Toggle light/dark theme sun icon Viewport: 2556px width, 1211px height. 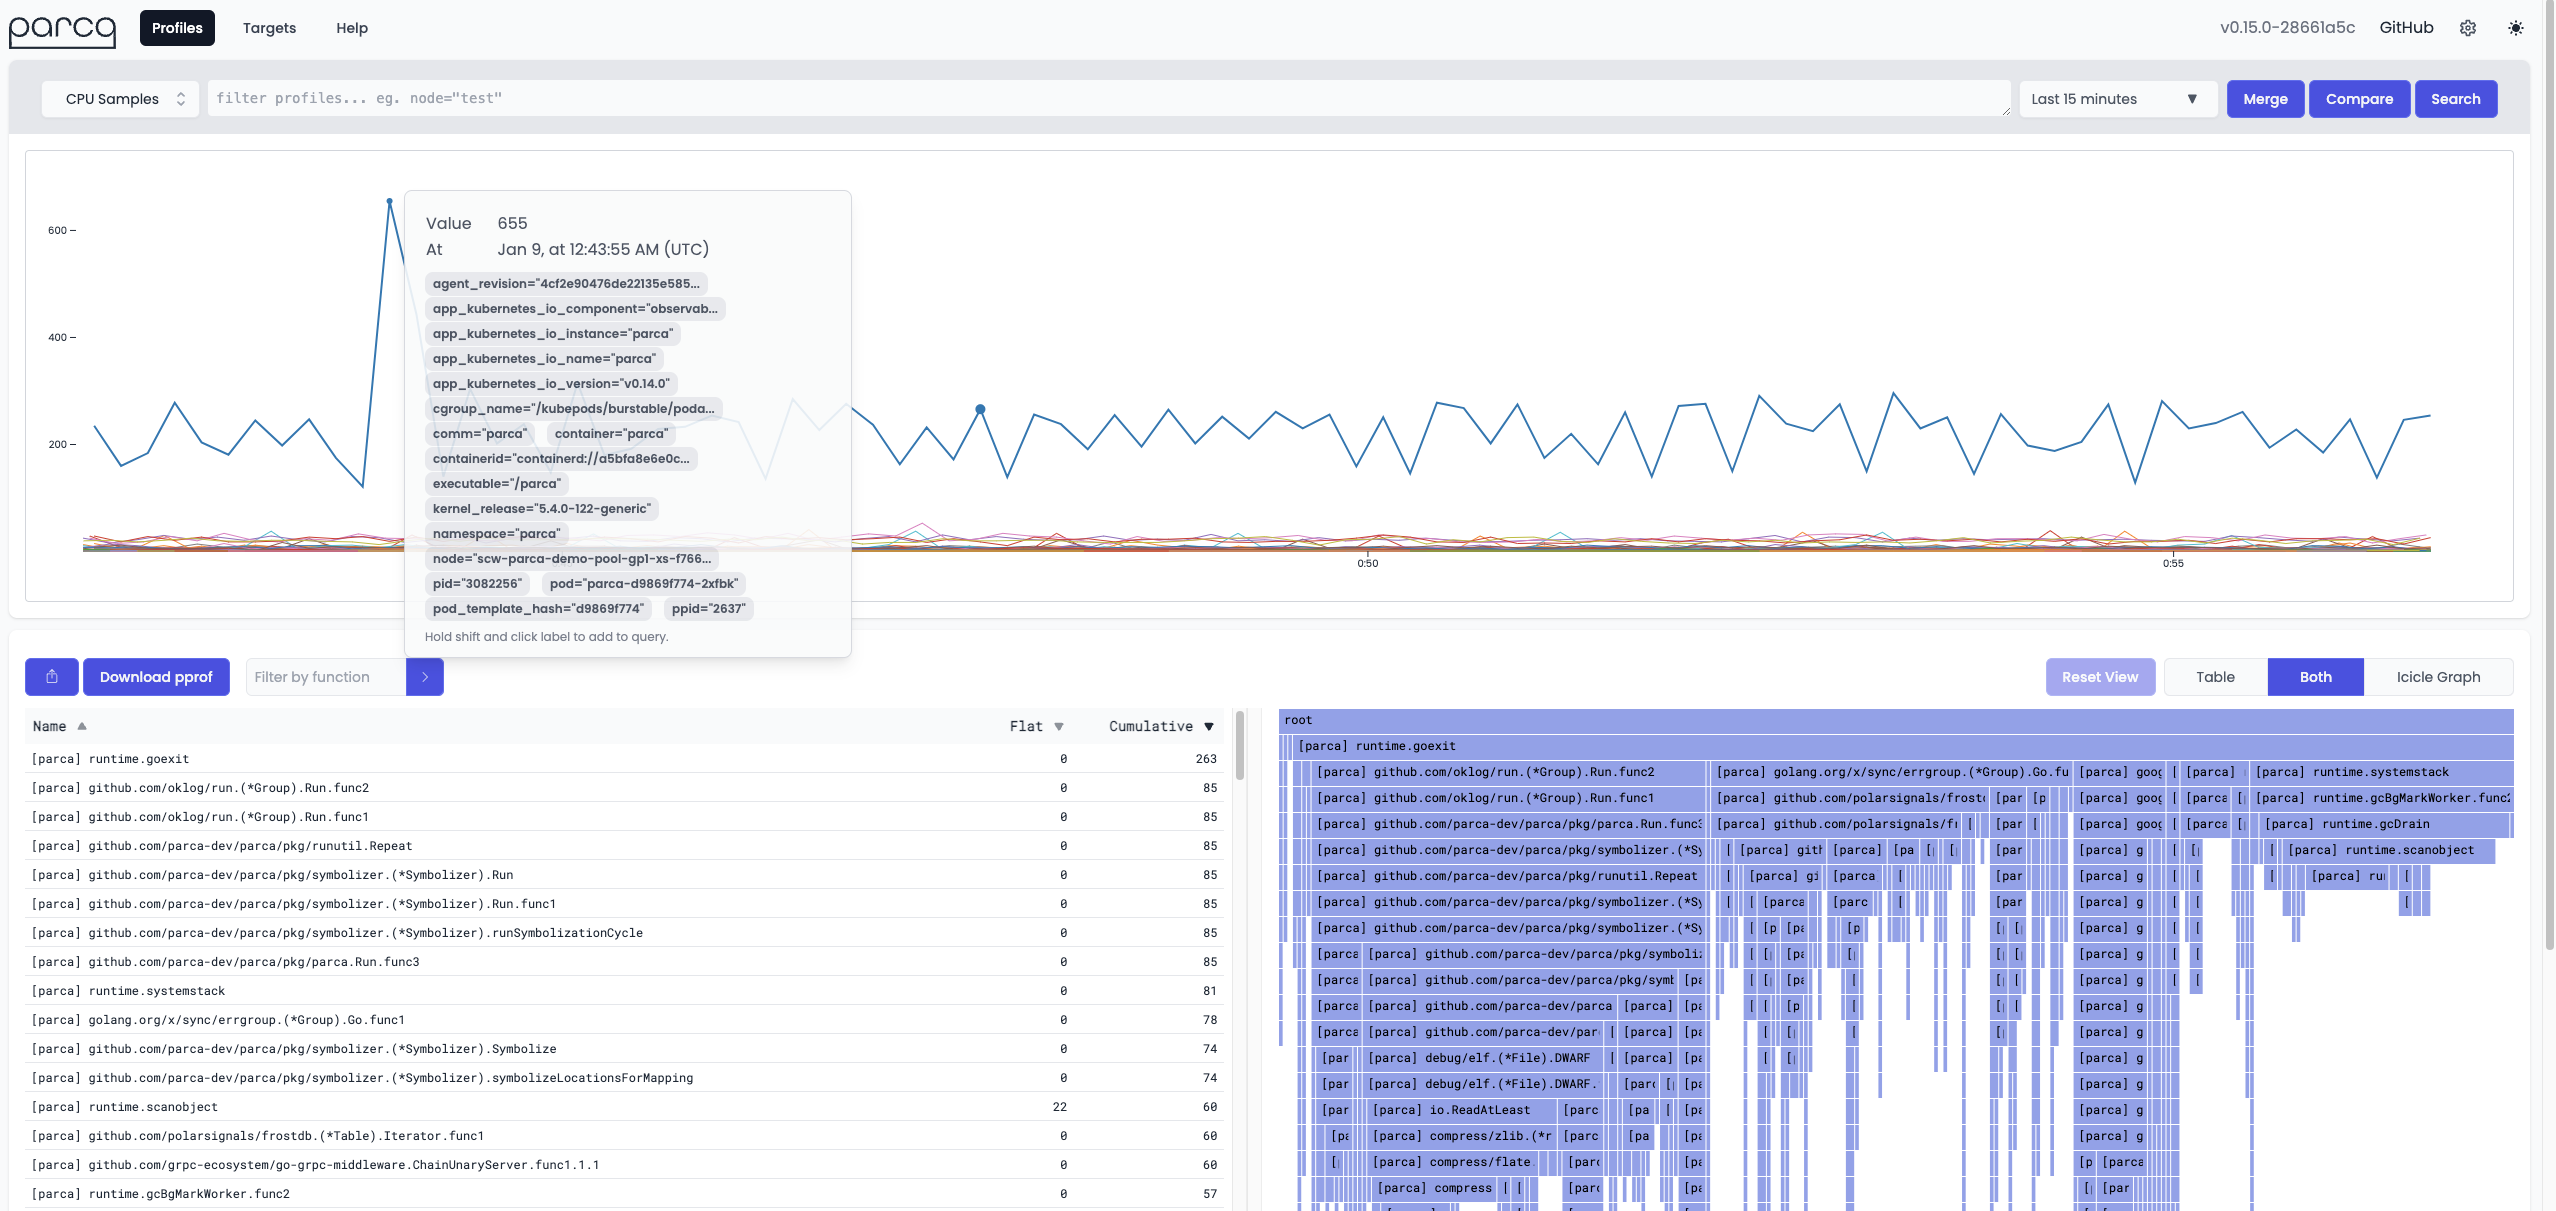pos(2516,28)
